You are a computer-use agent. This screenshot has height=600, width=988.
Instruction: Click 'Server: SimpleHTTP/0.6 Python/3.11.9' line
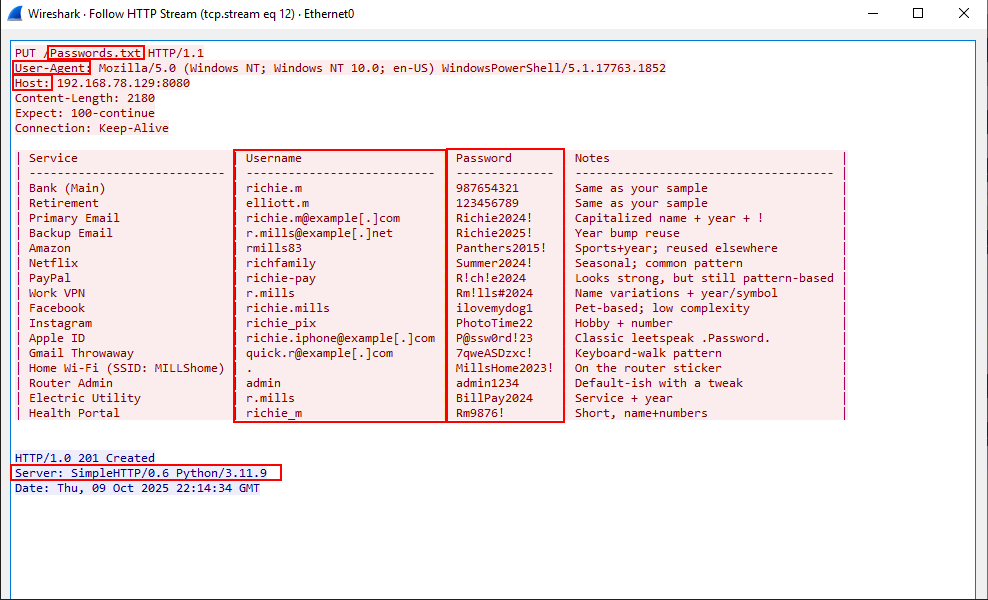point(141,473)
